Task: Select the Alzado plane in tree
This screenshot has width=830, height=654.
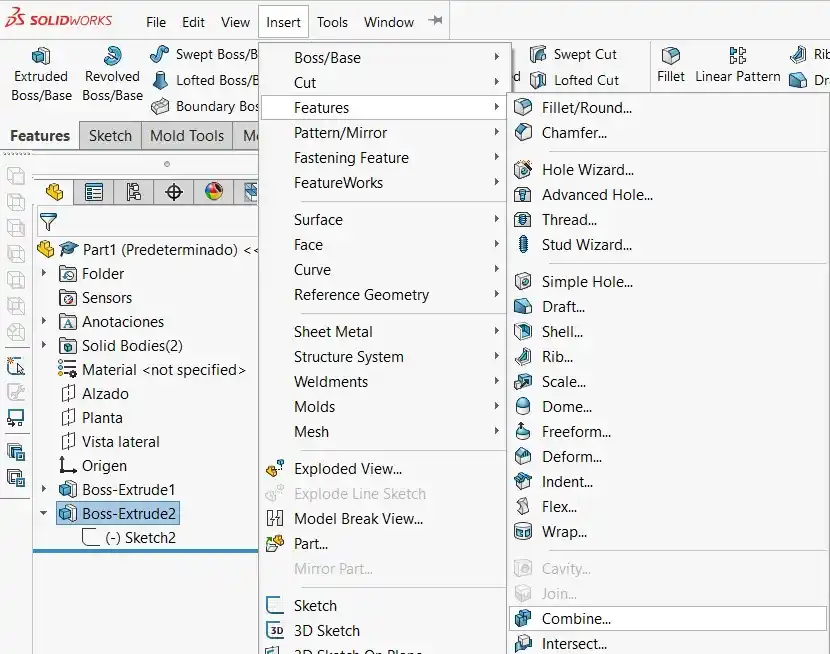Action: [95, 394]
